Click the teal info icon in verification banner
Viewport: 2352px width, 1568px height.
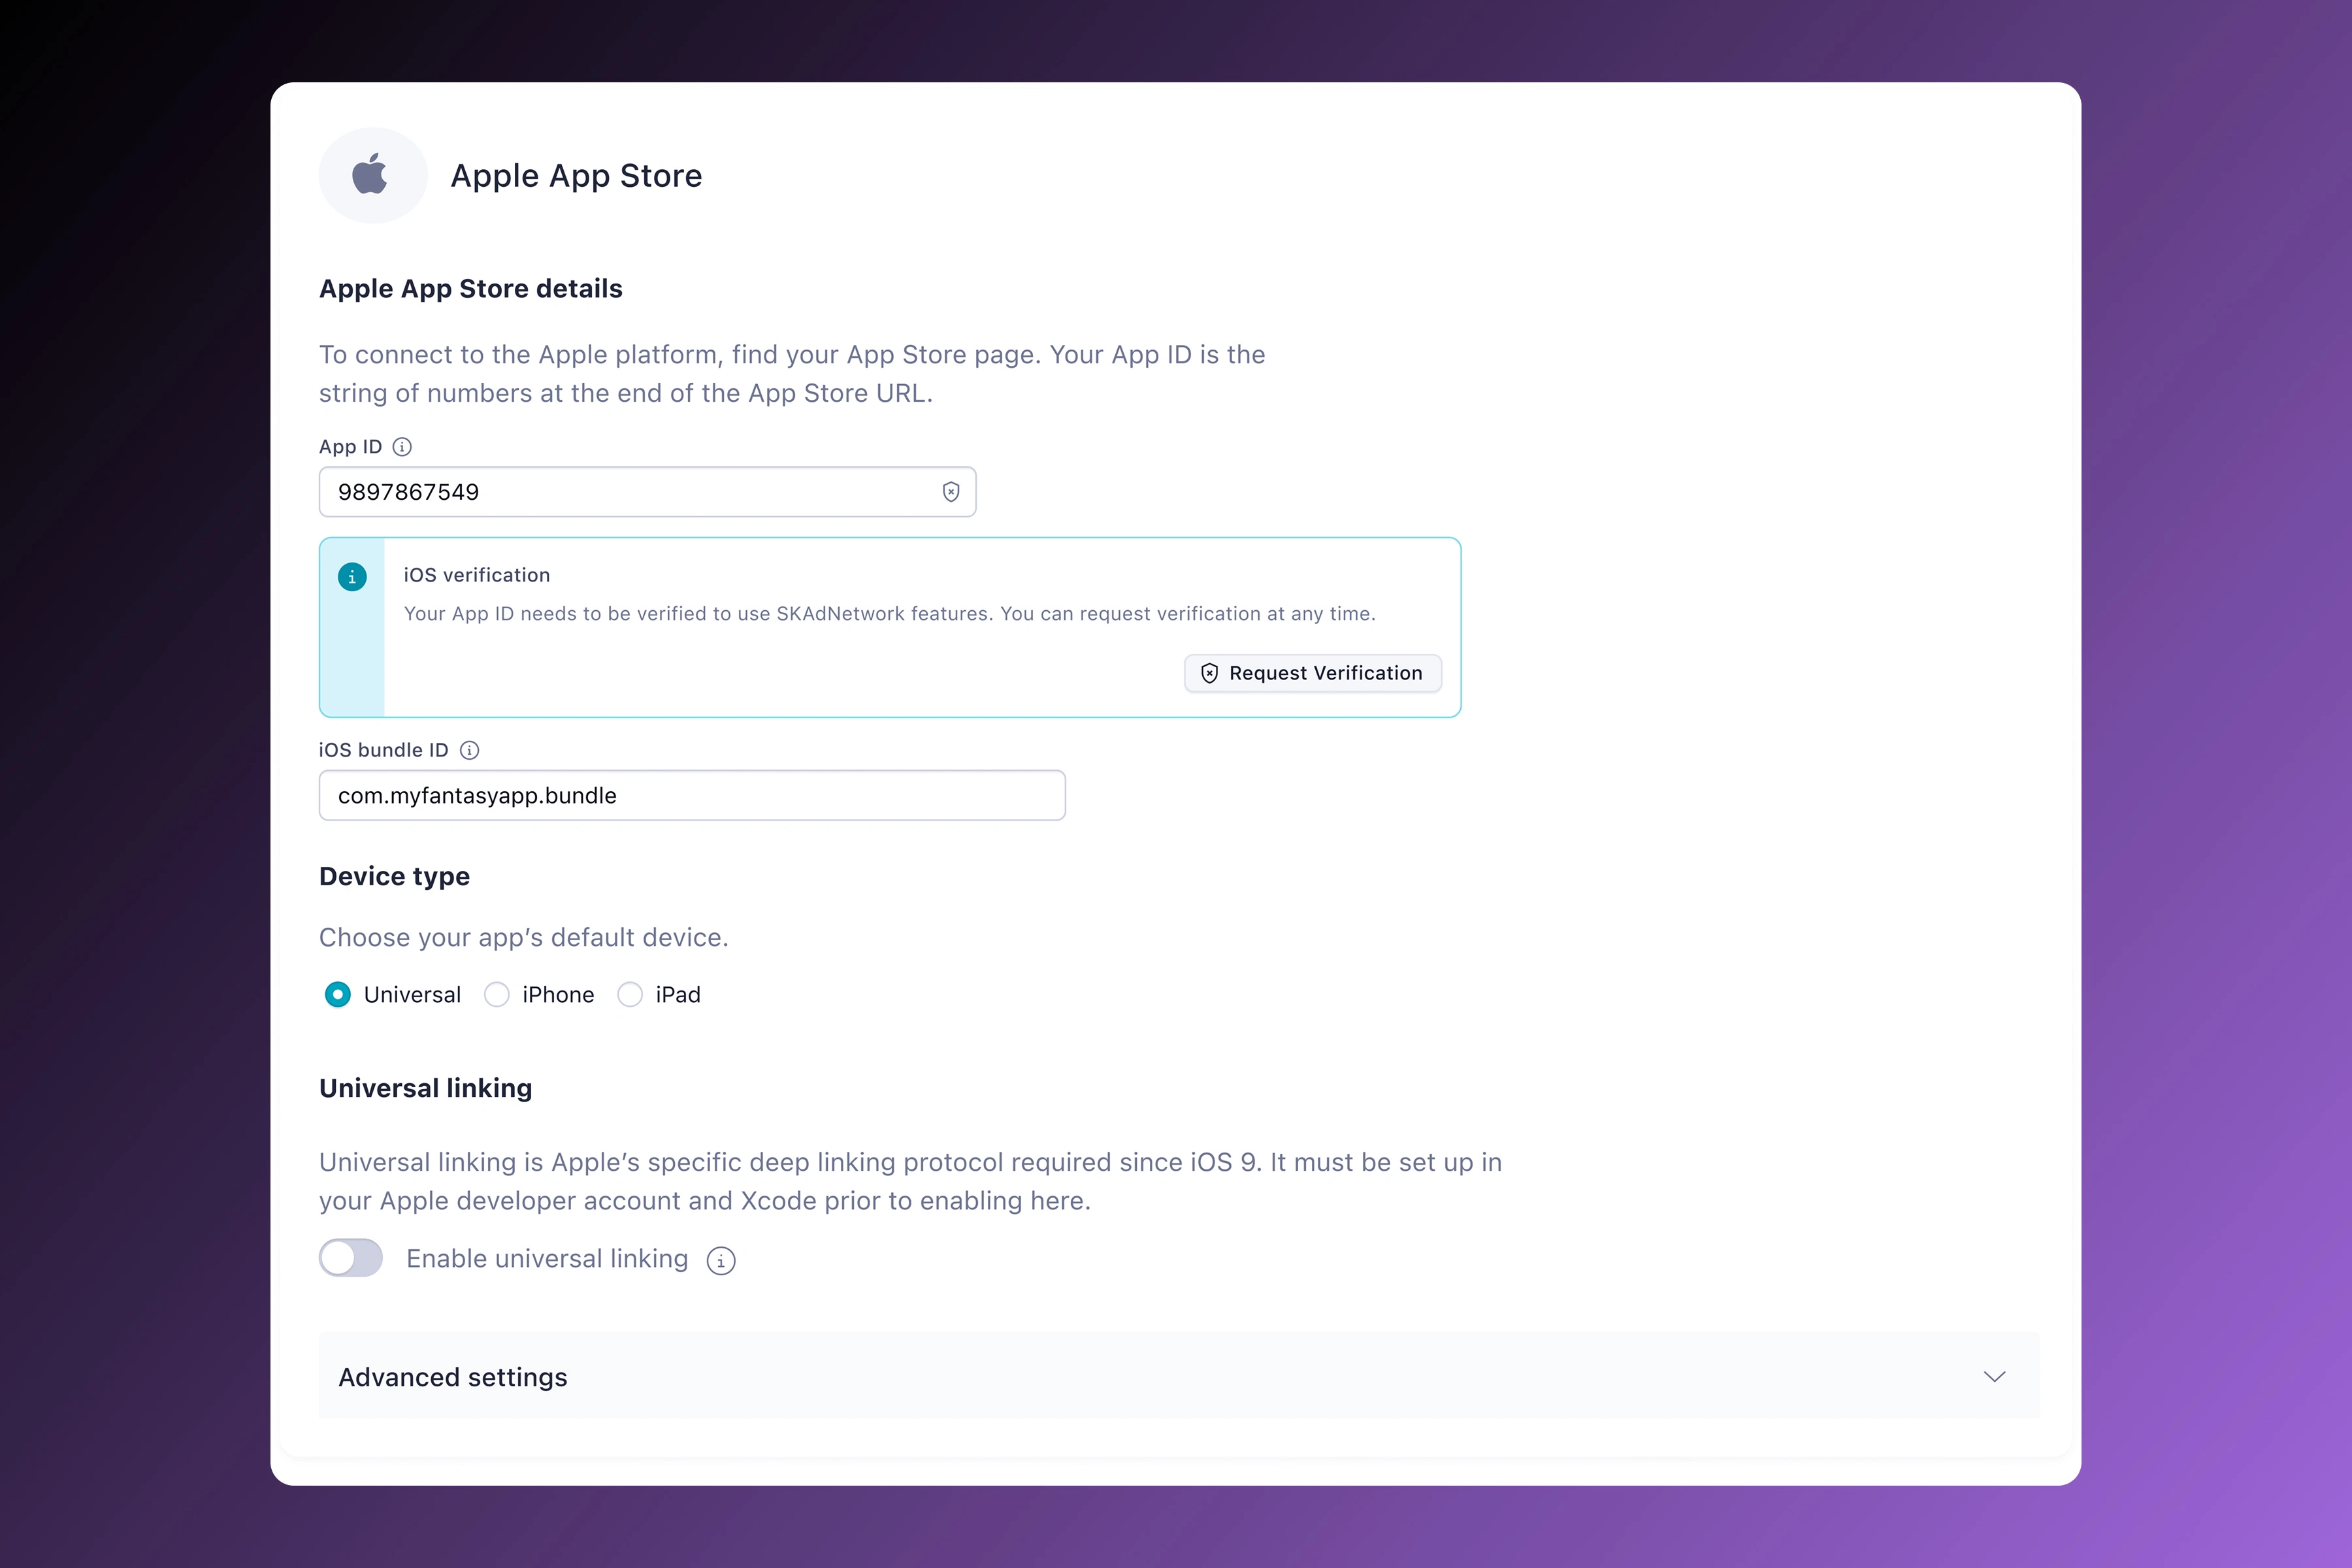point(352,577)
